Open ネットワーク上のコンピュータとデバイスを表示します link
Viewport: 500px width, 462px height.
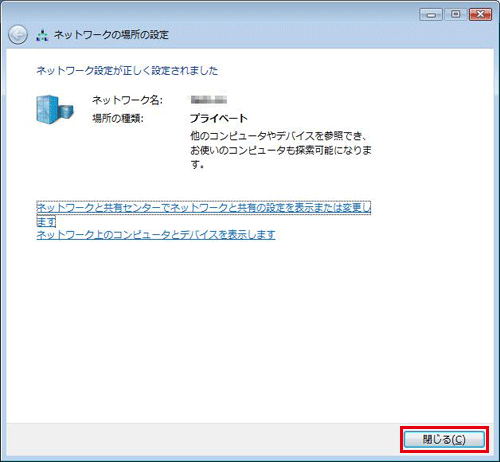156,235
